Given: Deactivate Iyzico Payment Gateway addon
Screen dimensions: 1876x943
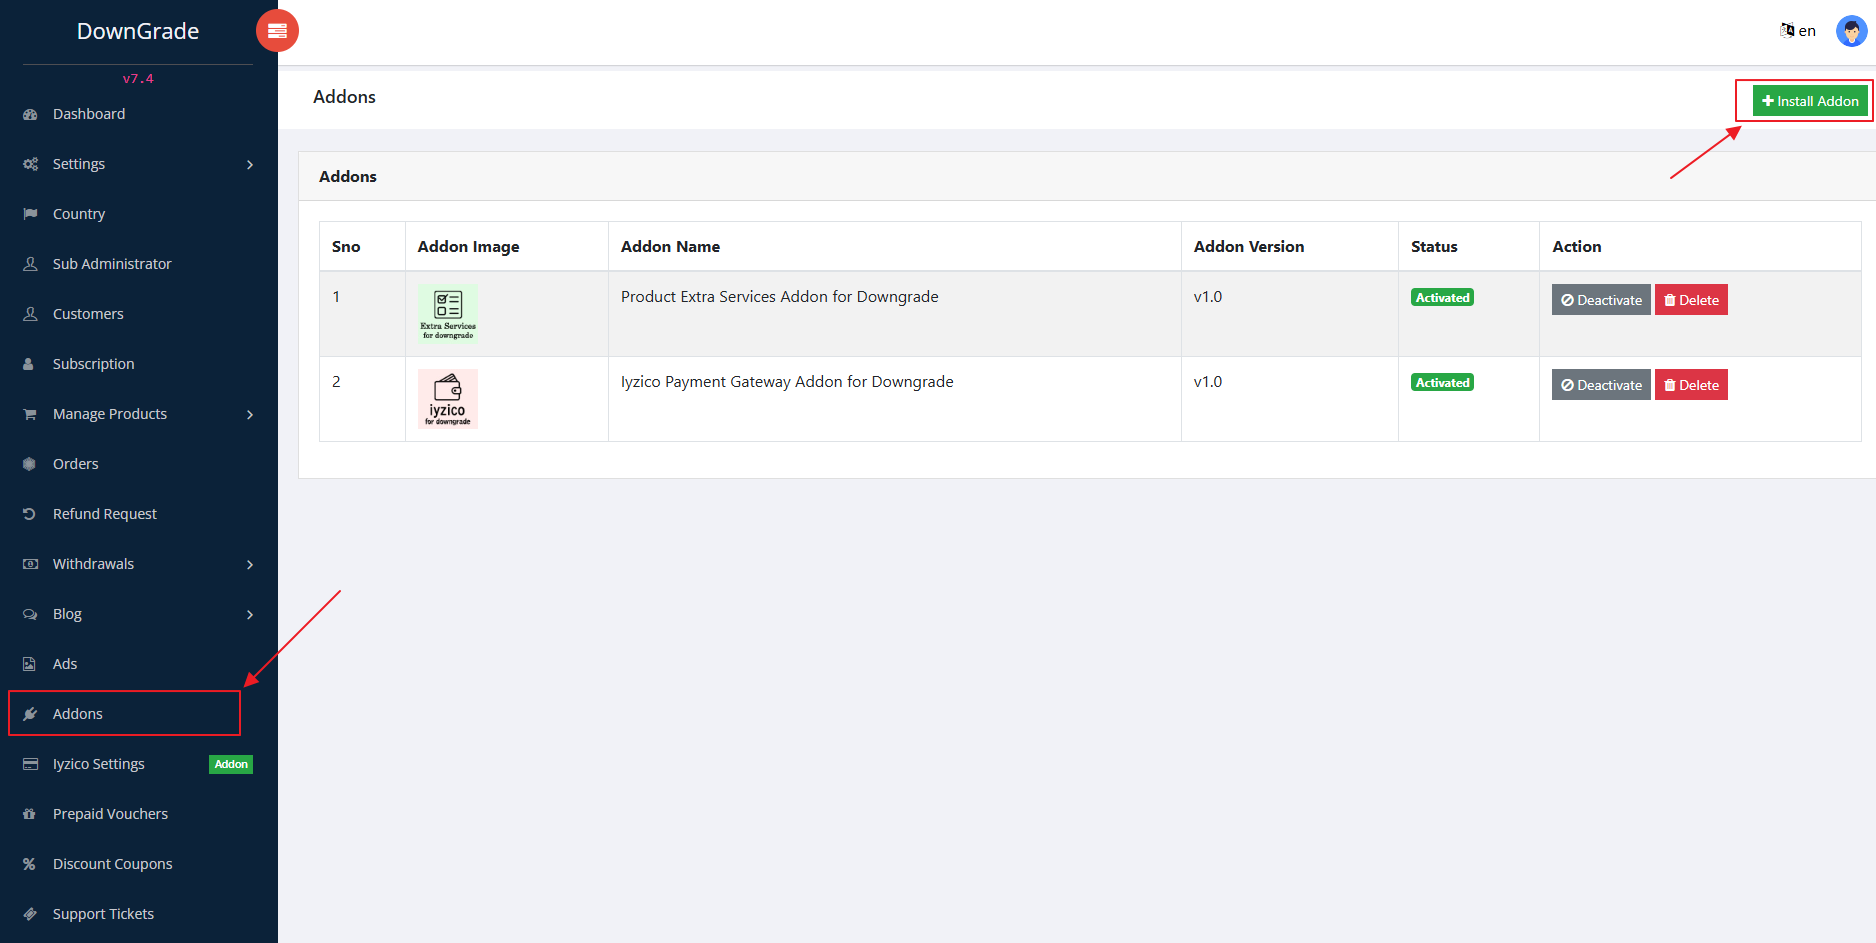Looking at the screenshot, I should tap(1600, 385).
